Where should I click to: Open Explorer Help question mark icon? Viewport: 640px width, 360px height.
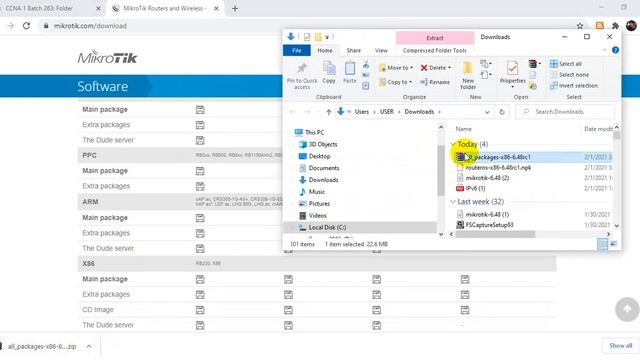[x=615, y=50]
